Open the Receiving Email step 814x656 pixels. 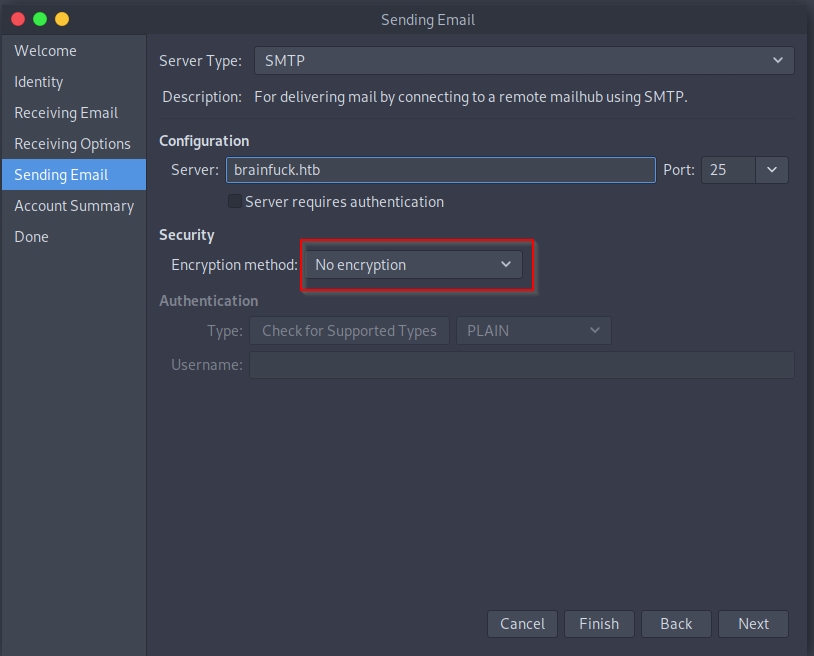pos(66,113)
